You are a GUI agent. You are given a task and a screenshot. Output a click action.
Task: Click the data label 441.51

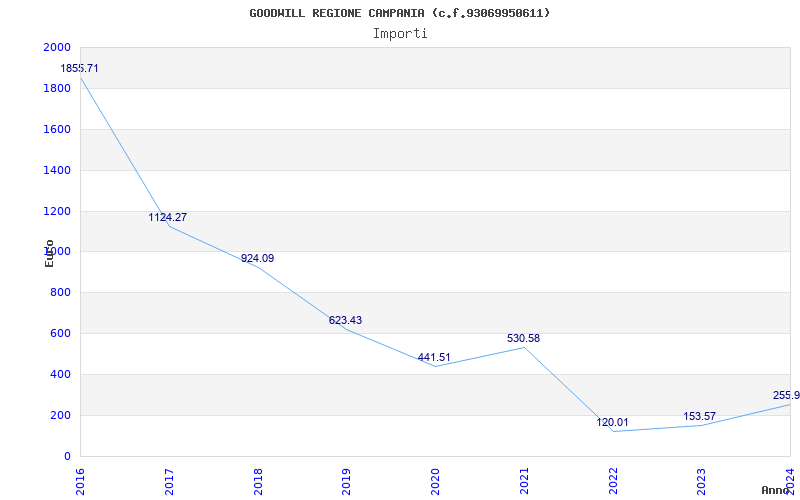(434, 358)
